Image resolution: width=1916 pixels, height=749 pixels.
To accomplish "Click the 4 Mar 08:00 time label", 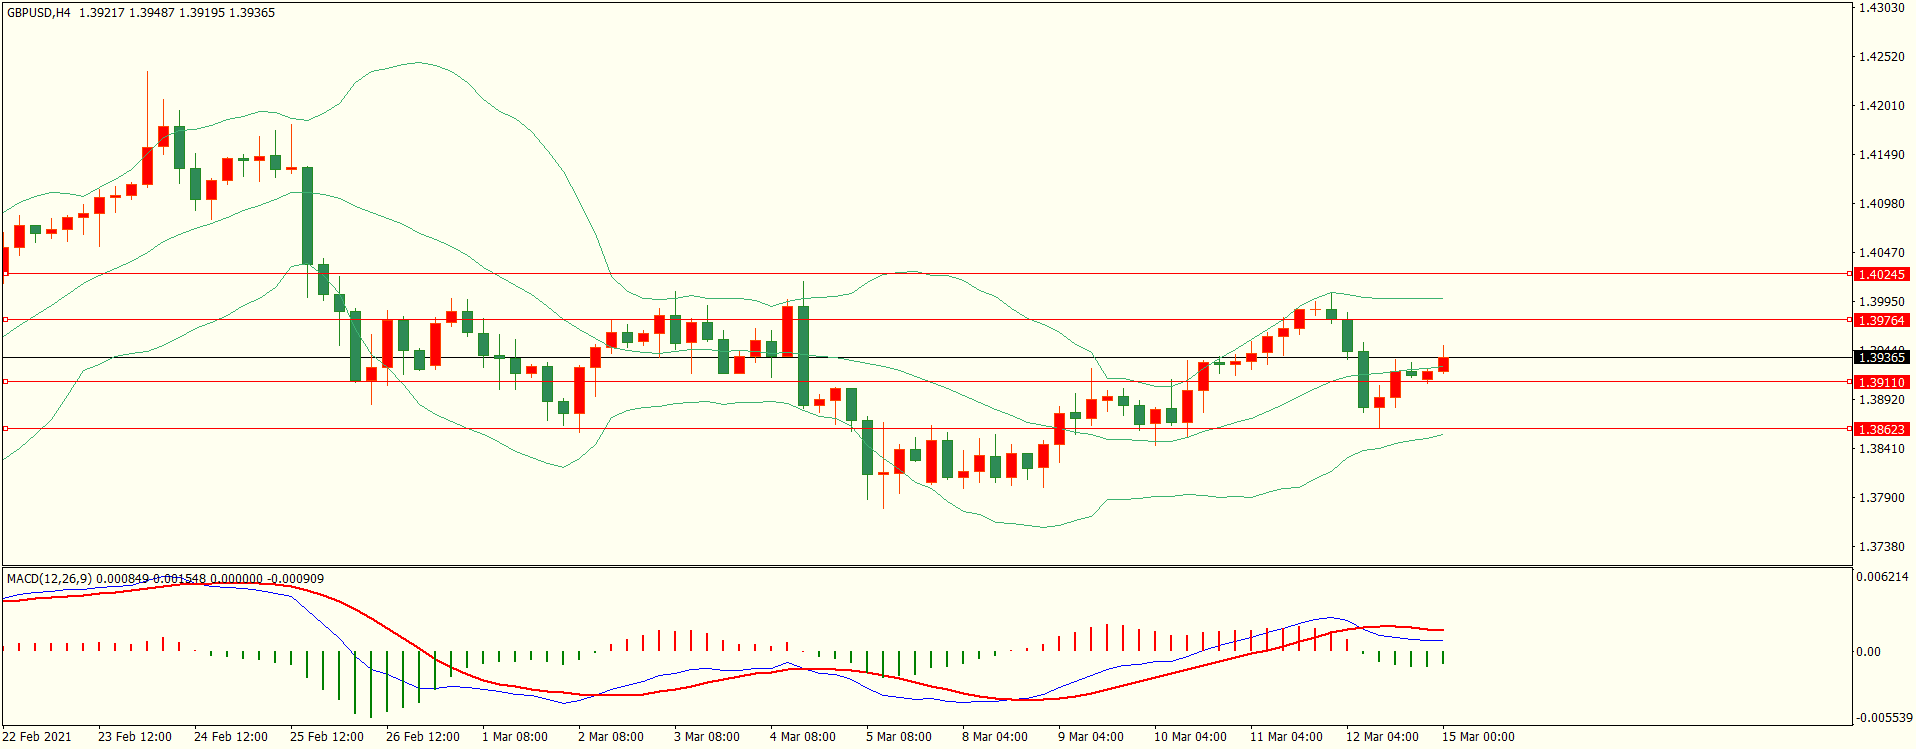I will [803, 737].
